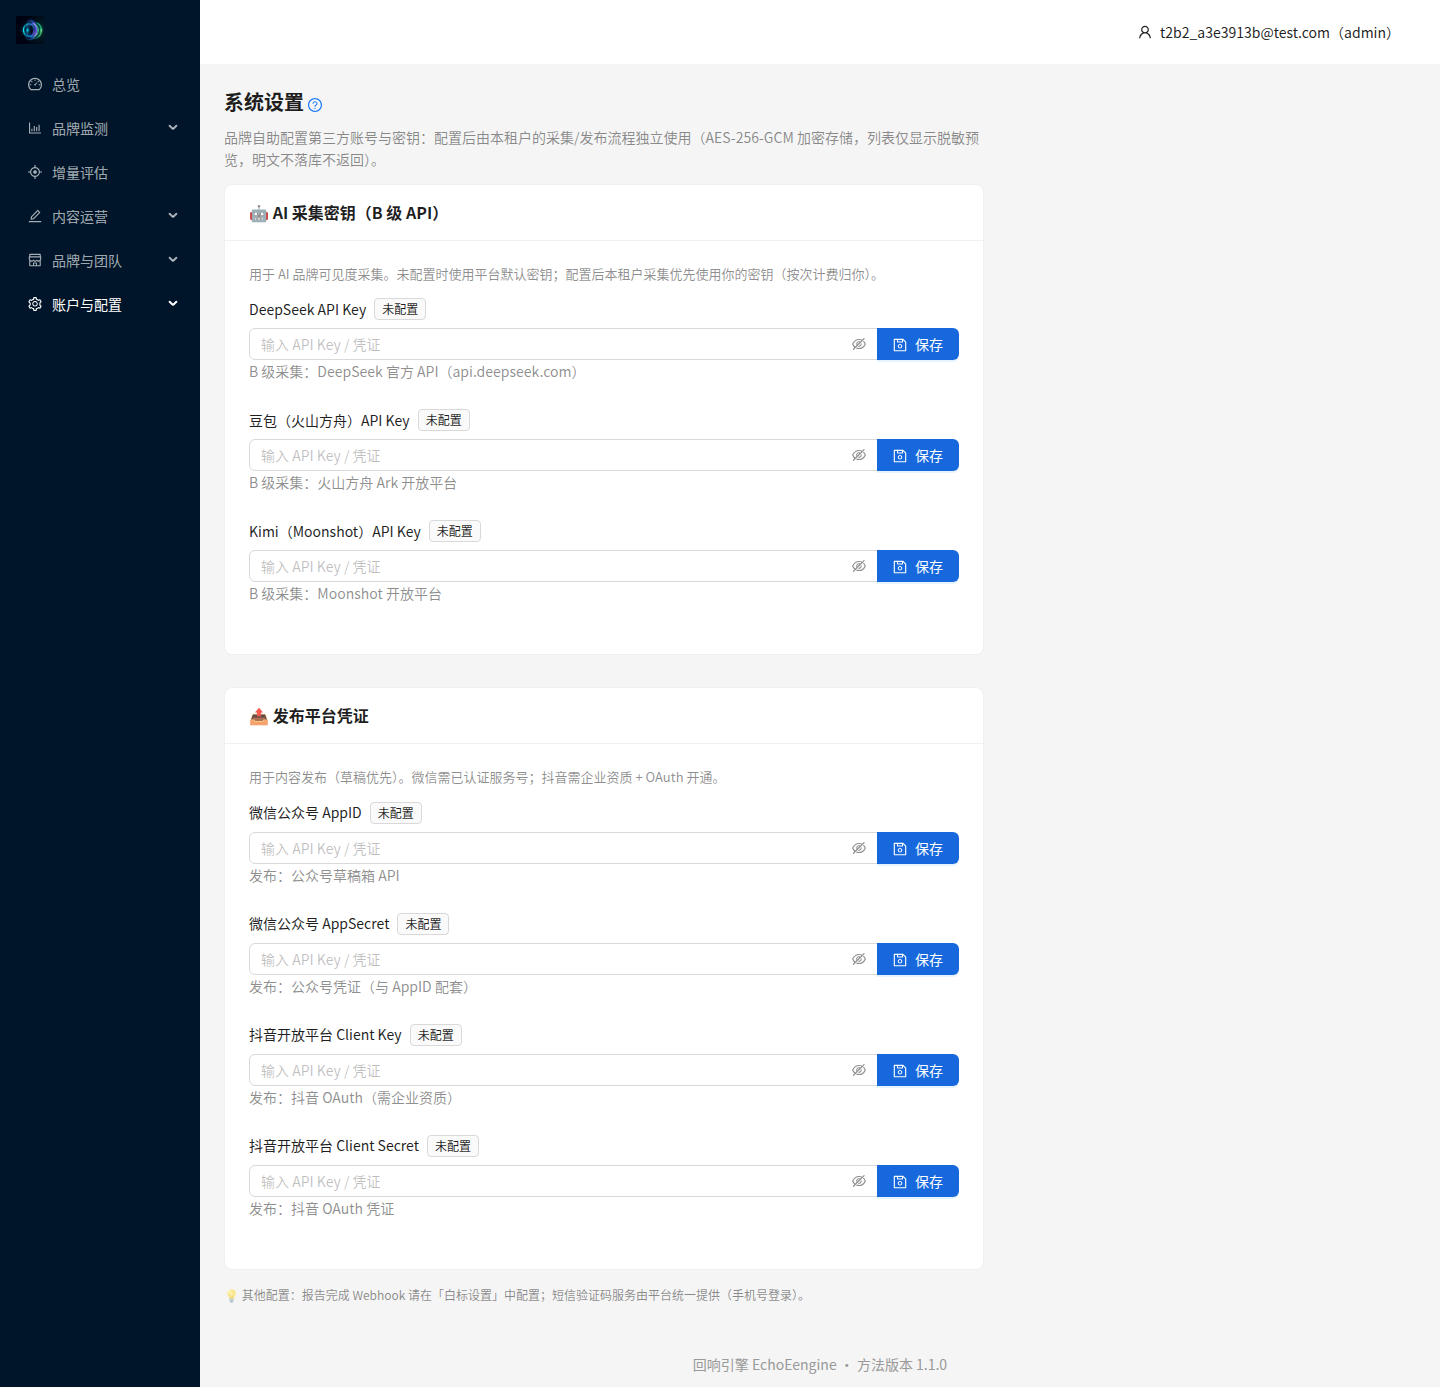
Task: Click the 增量评估 target icon
Action: (35, 173)
